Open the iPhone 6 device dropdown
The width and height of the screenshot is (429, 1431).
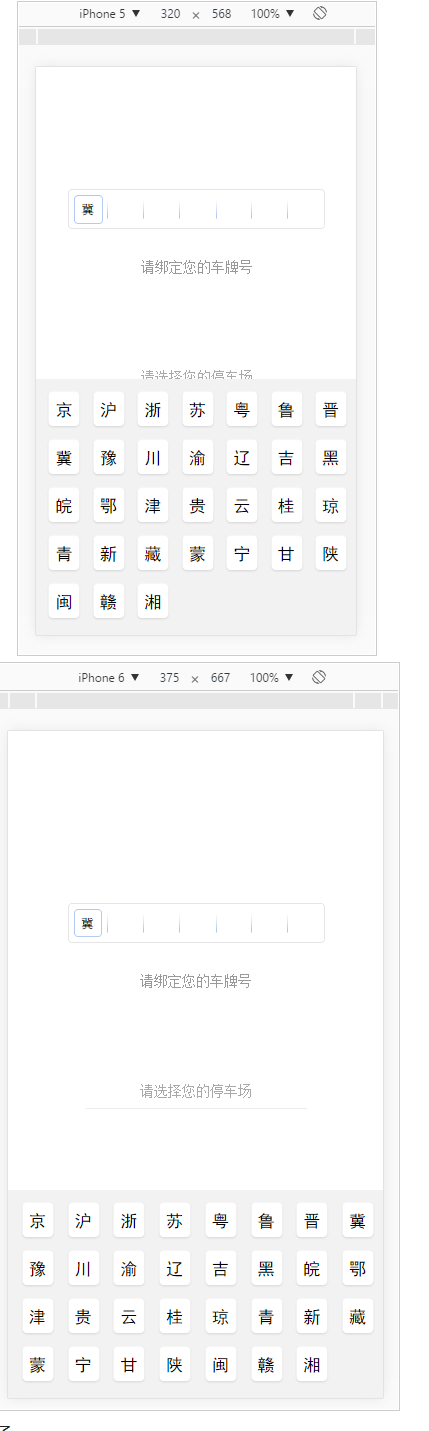tap(109, 677)
